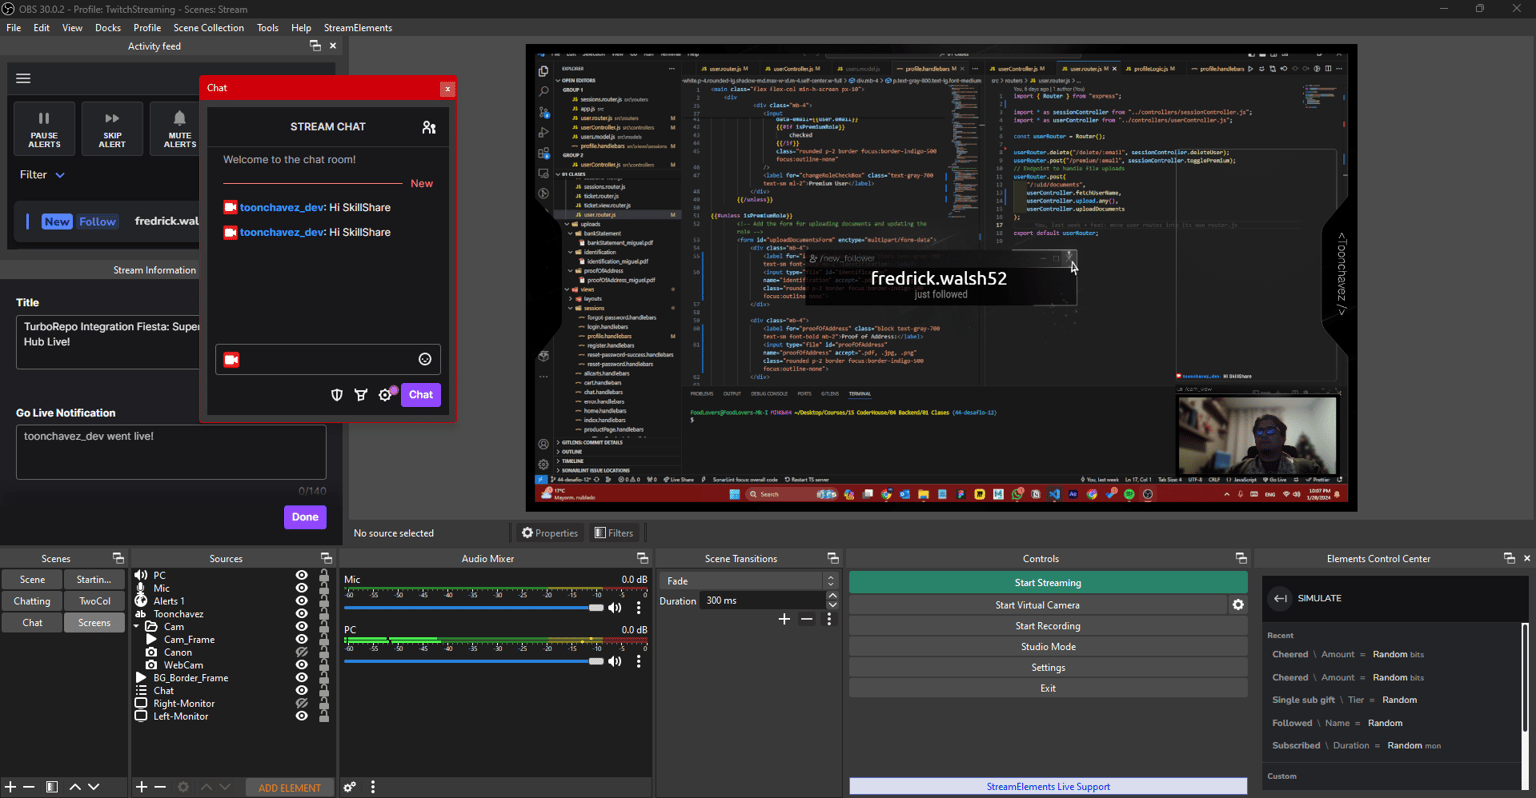1536x798 pixels.
Task: Switch to the Chatting scene
Action: click(32, 601)
